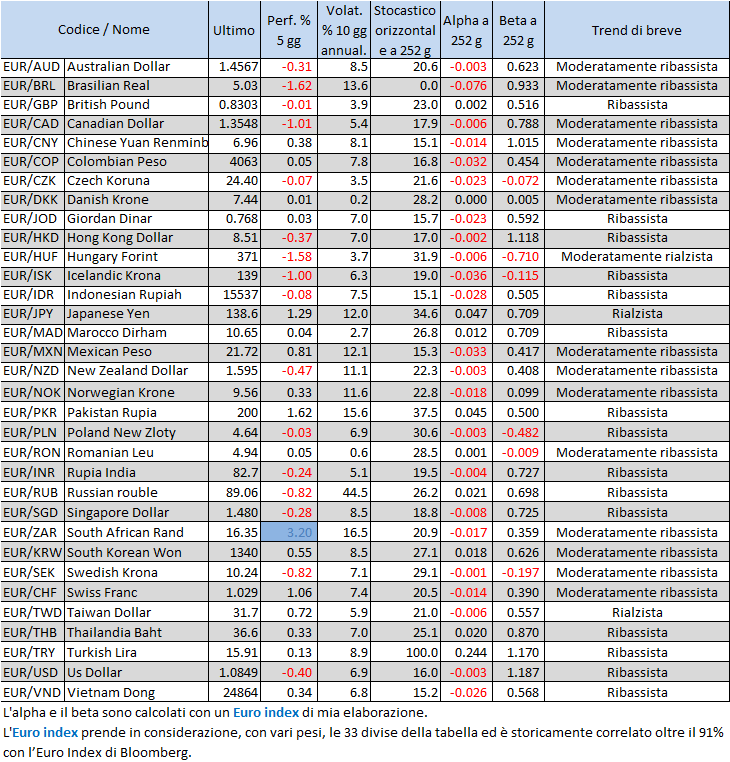Screen dimensions: 730x762
Task: Click 'Marocco Dirham' name cell
Action: point(137,332)
